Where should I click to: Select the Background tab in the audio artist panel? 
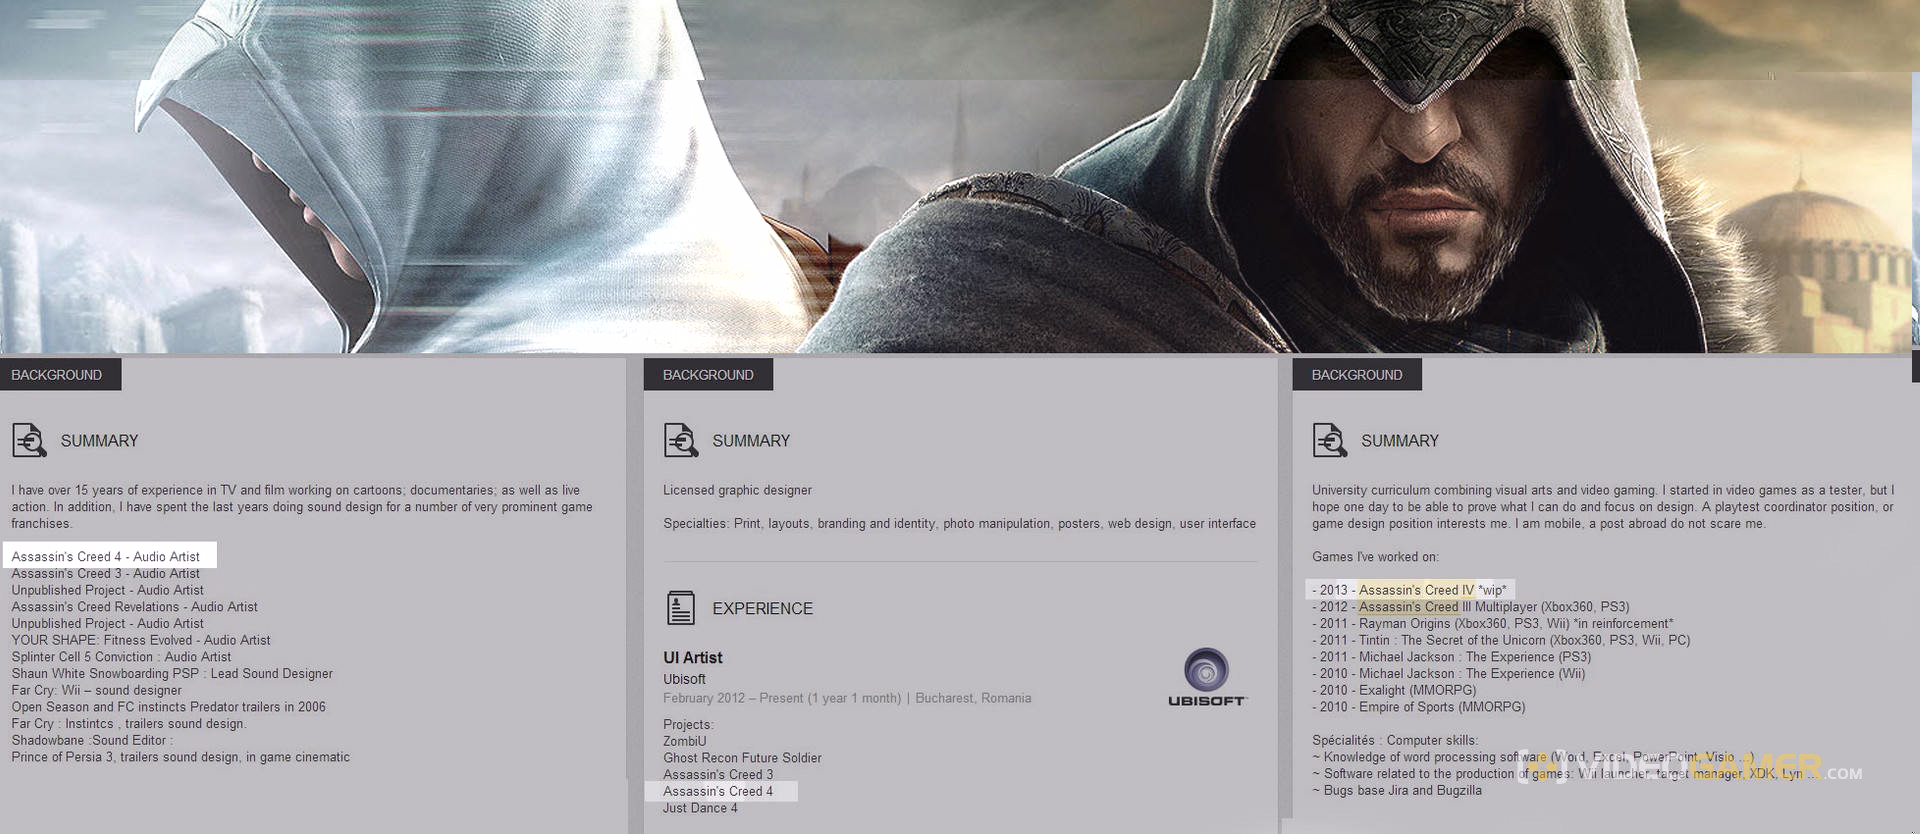[57, 375]
